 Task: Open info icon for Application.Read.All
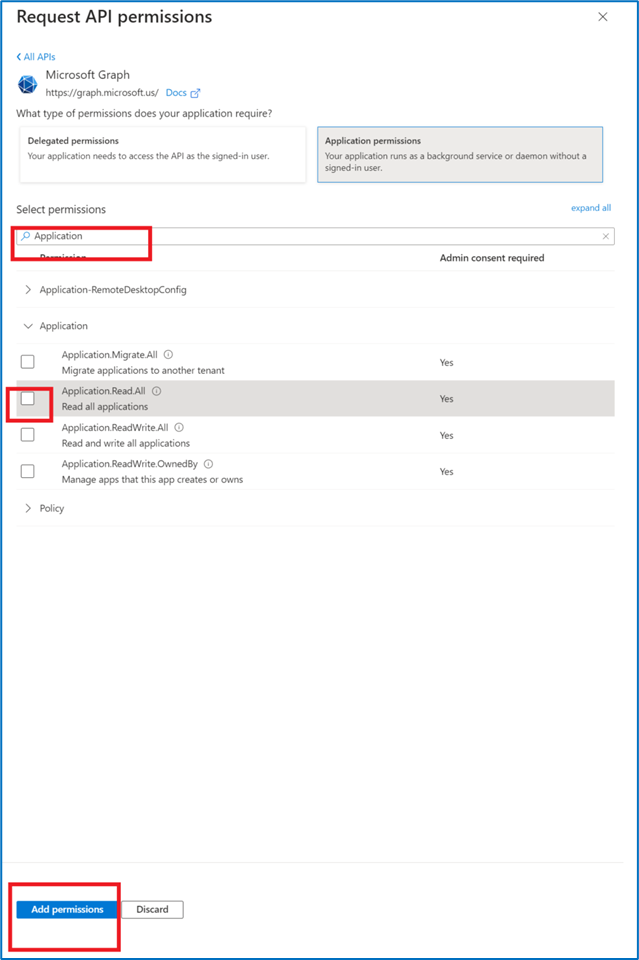click(x=156, y=391)
